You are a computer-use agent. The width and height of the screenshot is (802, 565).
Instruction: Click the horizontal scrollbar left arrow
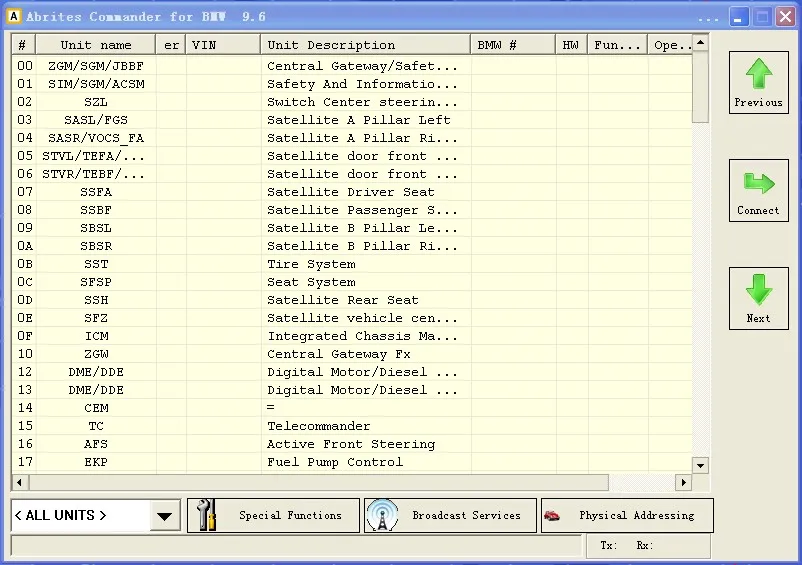[x=19, y=482]
